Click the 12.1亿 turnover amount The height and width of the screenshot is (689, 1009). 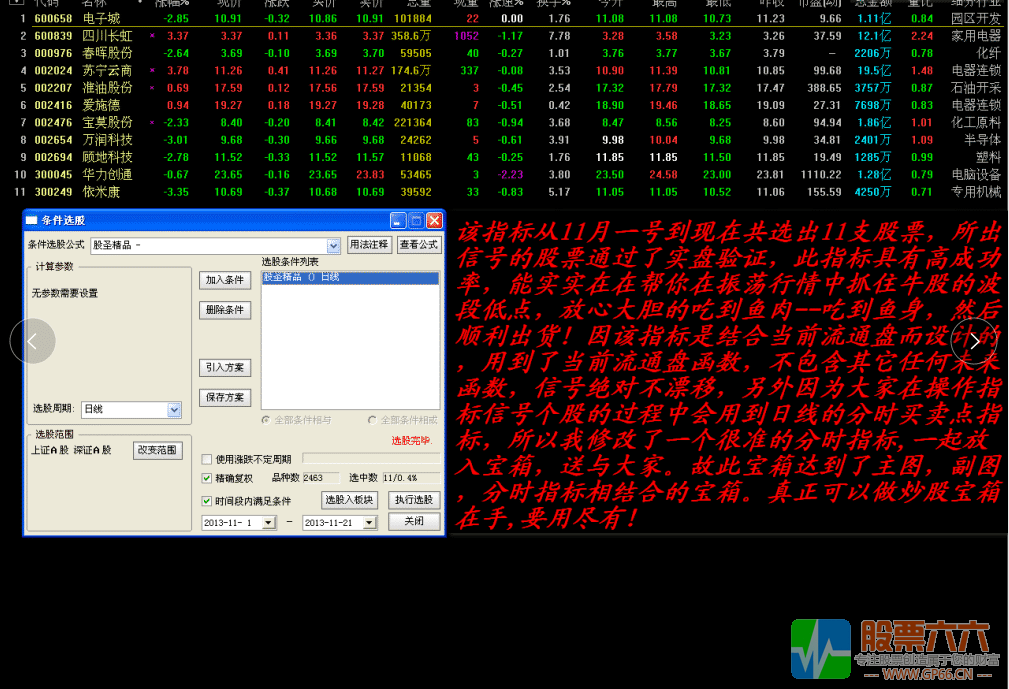874,36
